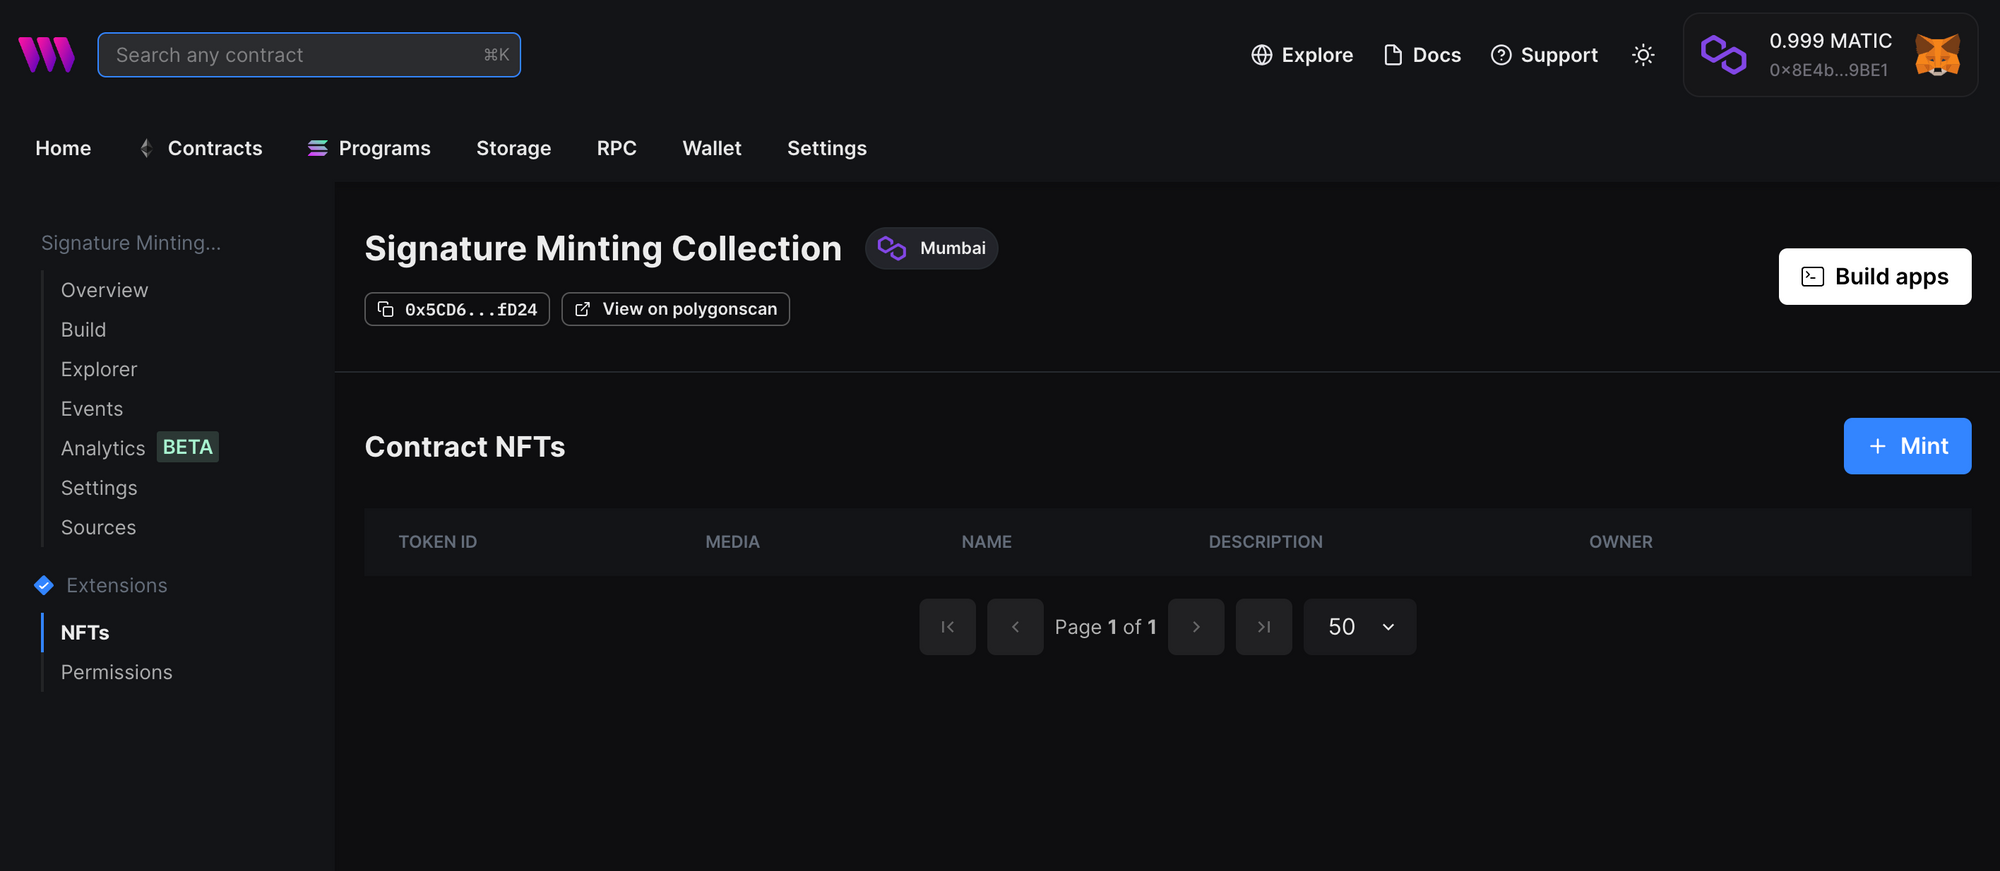
Task: Open Explorer in sidebar
Action: (x=99, y=369)
